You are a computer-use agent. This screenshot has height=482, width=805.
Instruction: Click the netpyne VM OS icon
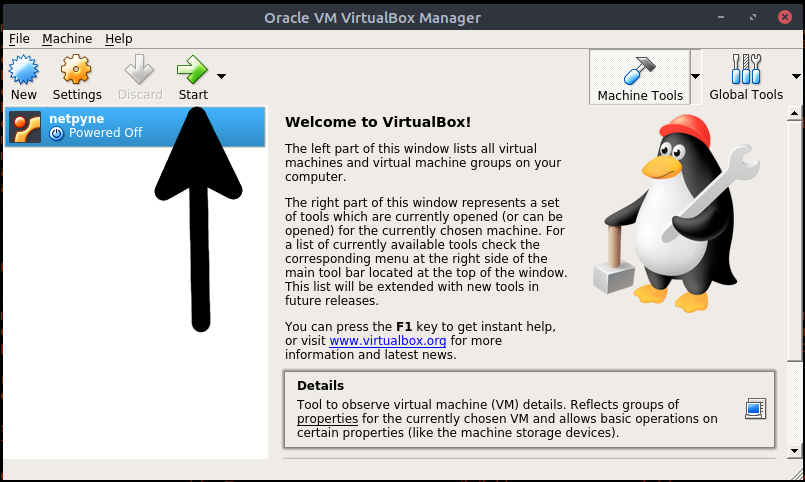[x=25, y=127]
